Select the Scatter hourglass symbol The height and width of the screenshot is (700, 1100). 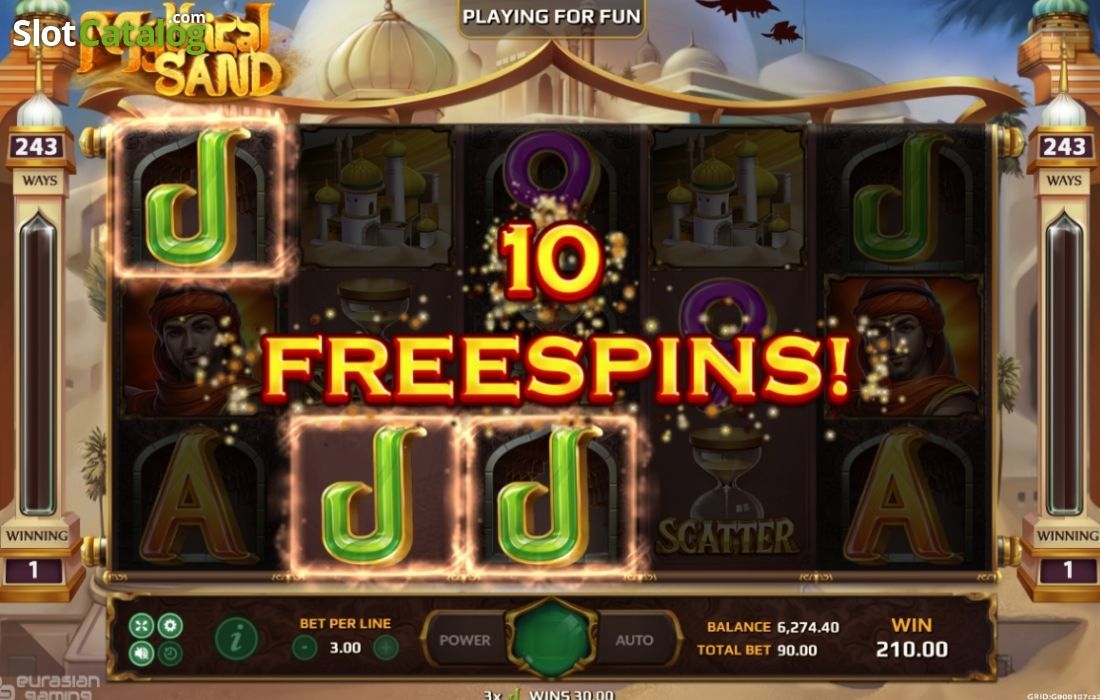point(727,494)
